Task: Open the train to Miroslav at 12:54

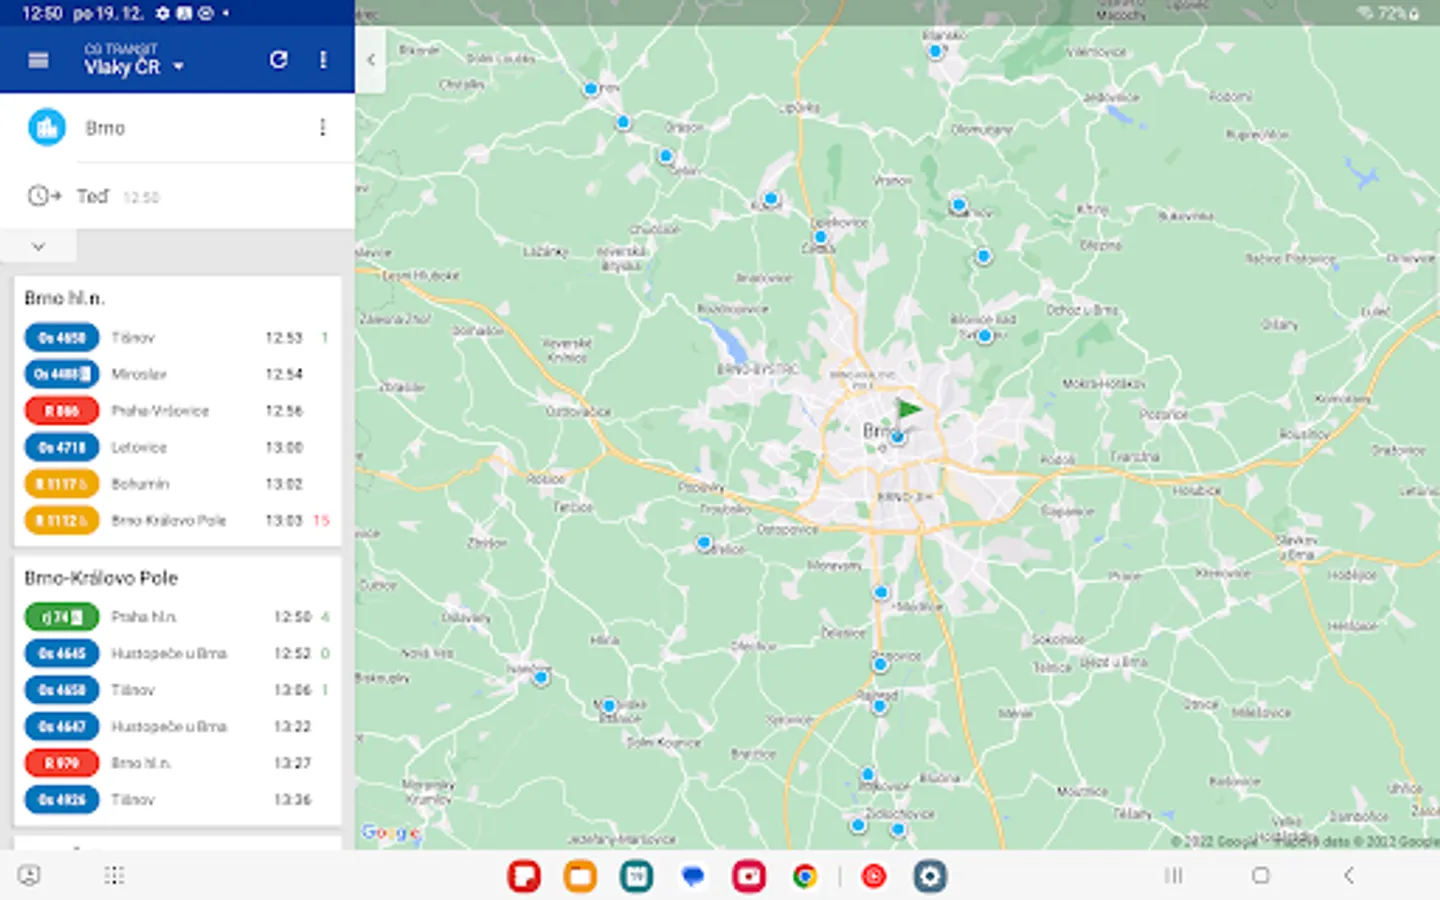Action: (177, 374)
